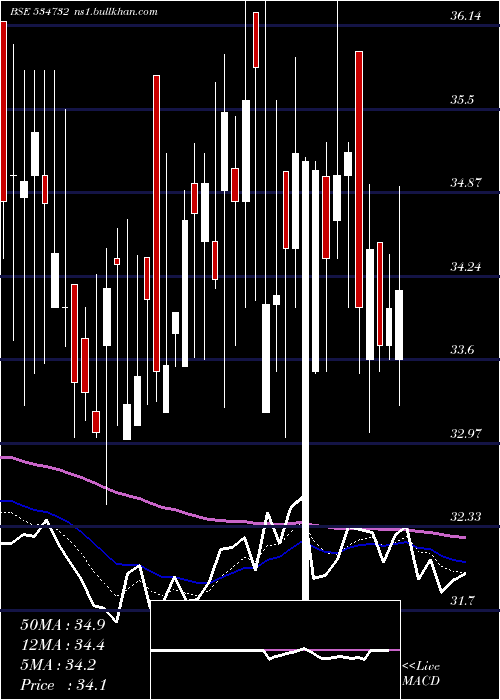
Task: Click the first red candle at chart start
Action: pyautogui.click(x=3, y=111)
